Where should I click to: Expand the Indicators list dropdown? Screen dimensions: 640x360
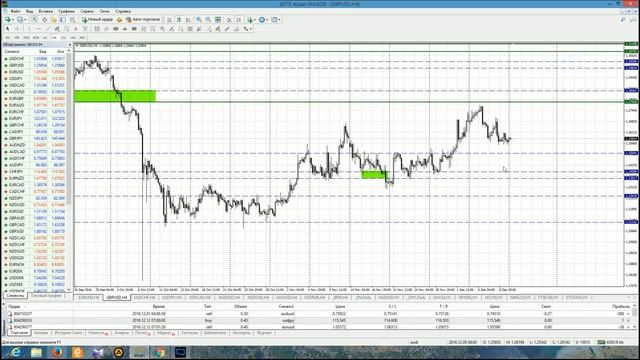[255, 20]
